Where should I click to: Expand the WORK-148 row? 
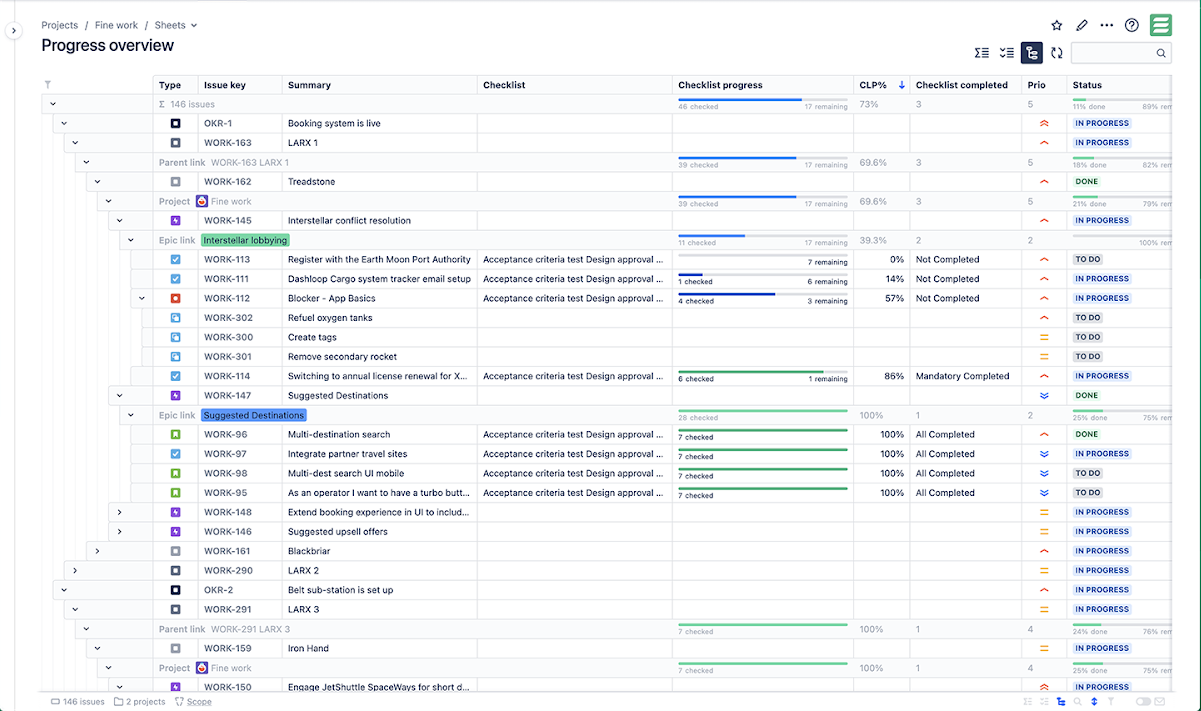[119, 512]
